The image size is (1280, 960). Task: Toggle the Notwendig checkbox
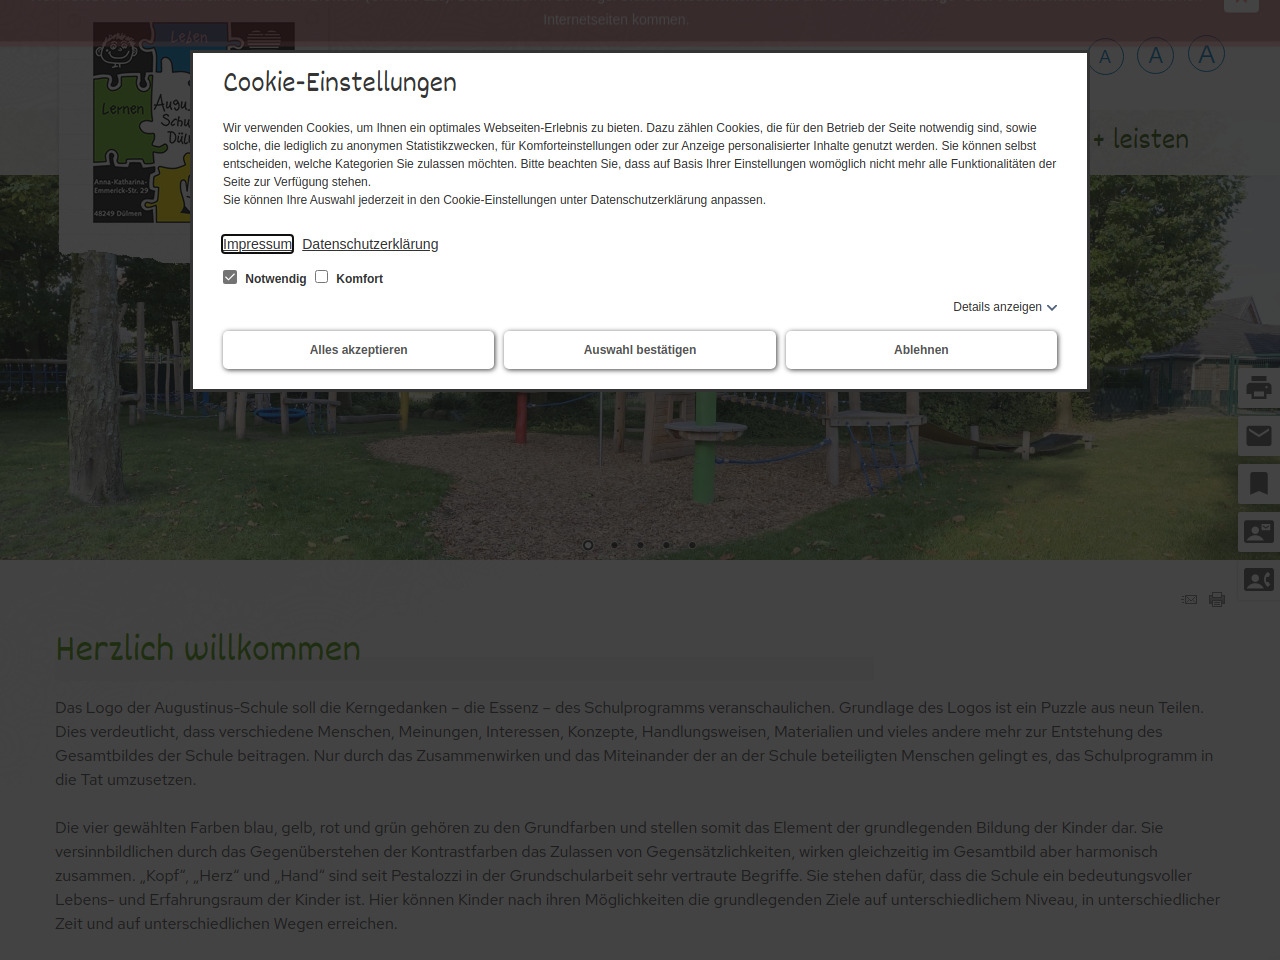pyautogui.click(x=230, y=277)
